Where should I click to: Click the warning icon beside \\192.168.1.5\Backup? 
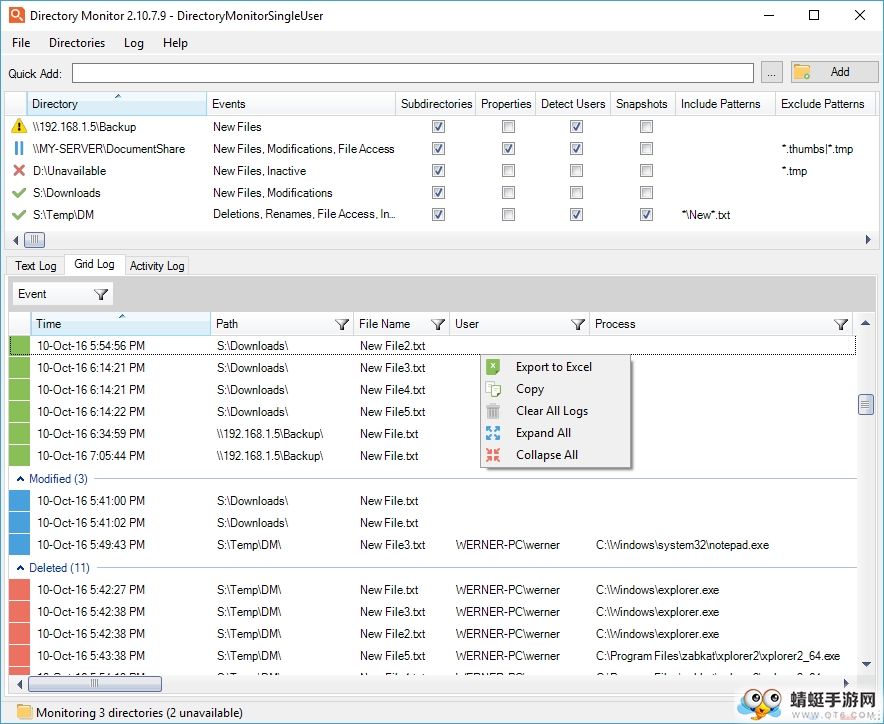[x=19, y=126]
